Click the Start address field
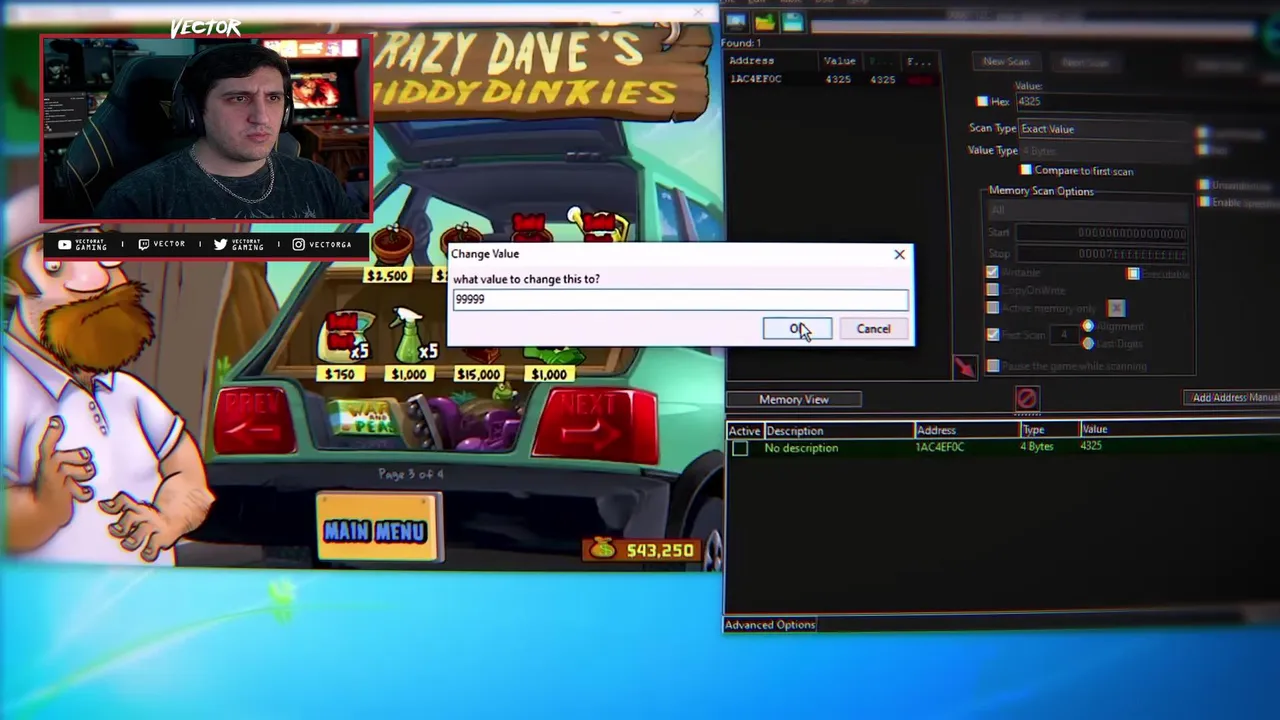 (x=1103, y=233)
